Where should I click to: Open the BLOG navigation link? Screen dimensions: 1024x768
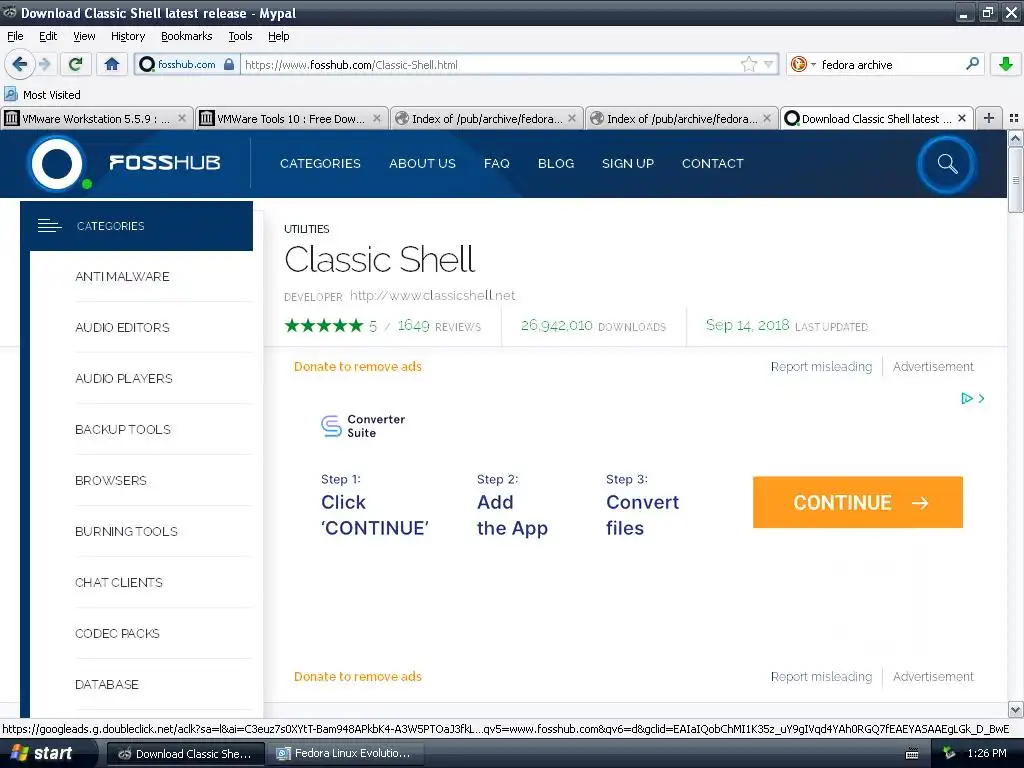coord(556,163)
